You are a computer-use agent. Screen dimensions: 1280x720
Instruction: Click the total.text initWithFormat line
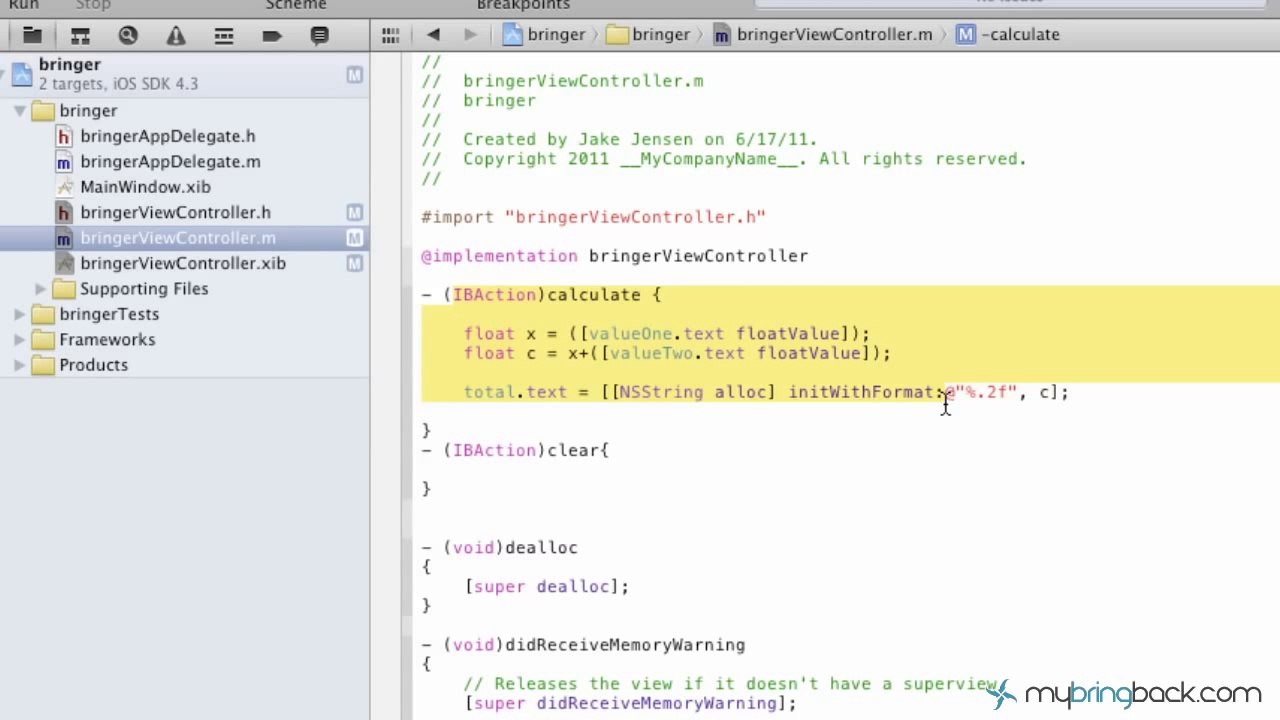tap(766, 392)
